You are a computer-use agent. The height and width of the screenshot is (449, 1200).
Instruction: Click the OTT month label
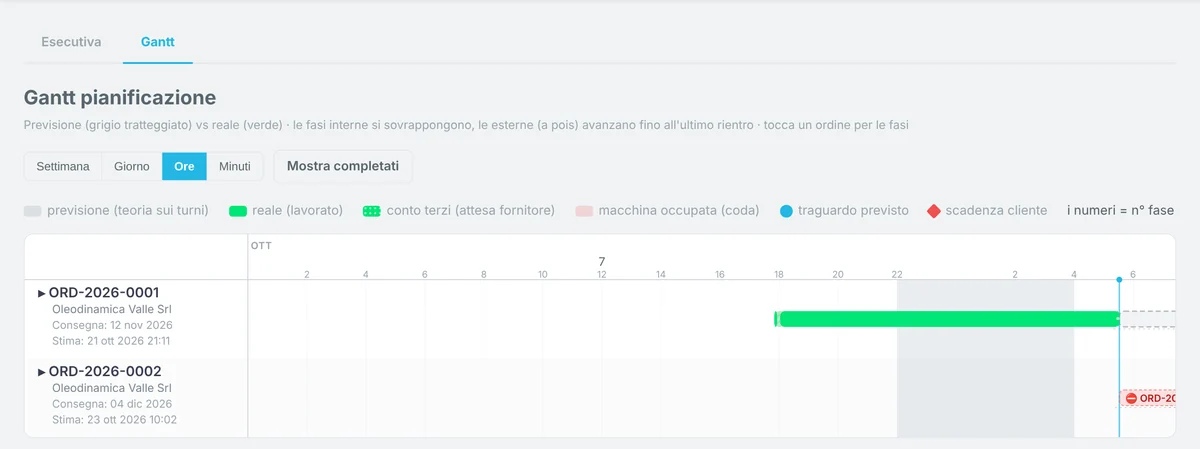point(261,245)
